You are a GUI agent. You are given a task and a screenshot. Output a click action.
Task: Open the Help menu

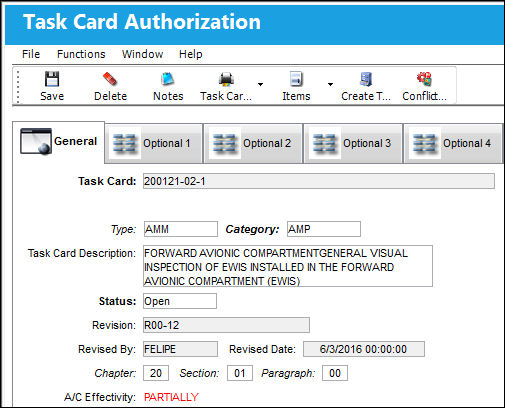[x=190, y=54]
